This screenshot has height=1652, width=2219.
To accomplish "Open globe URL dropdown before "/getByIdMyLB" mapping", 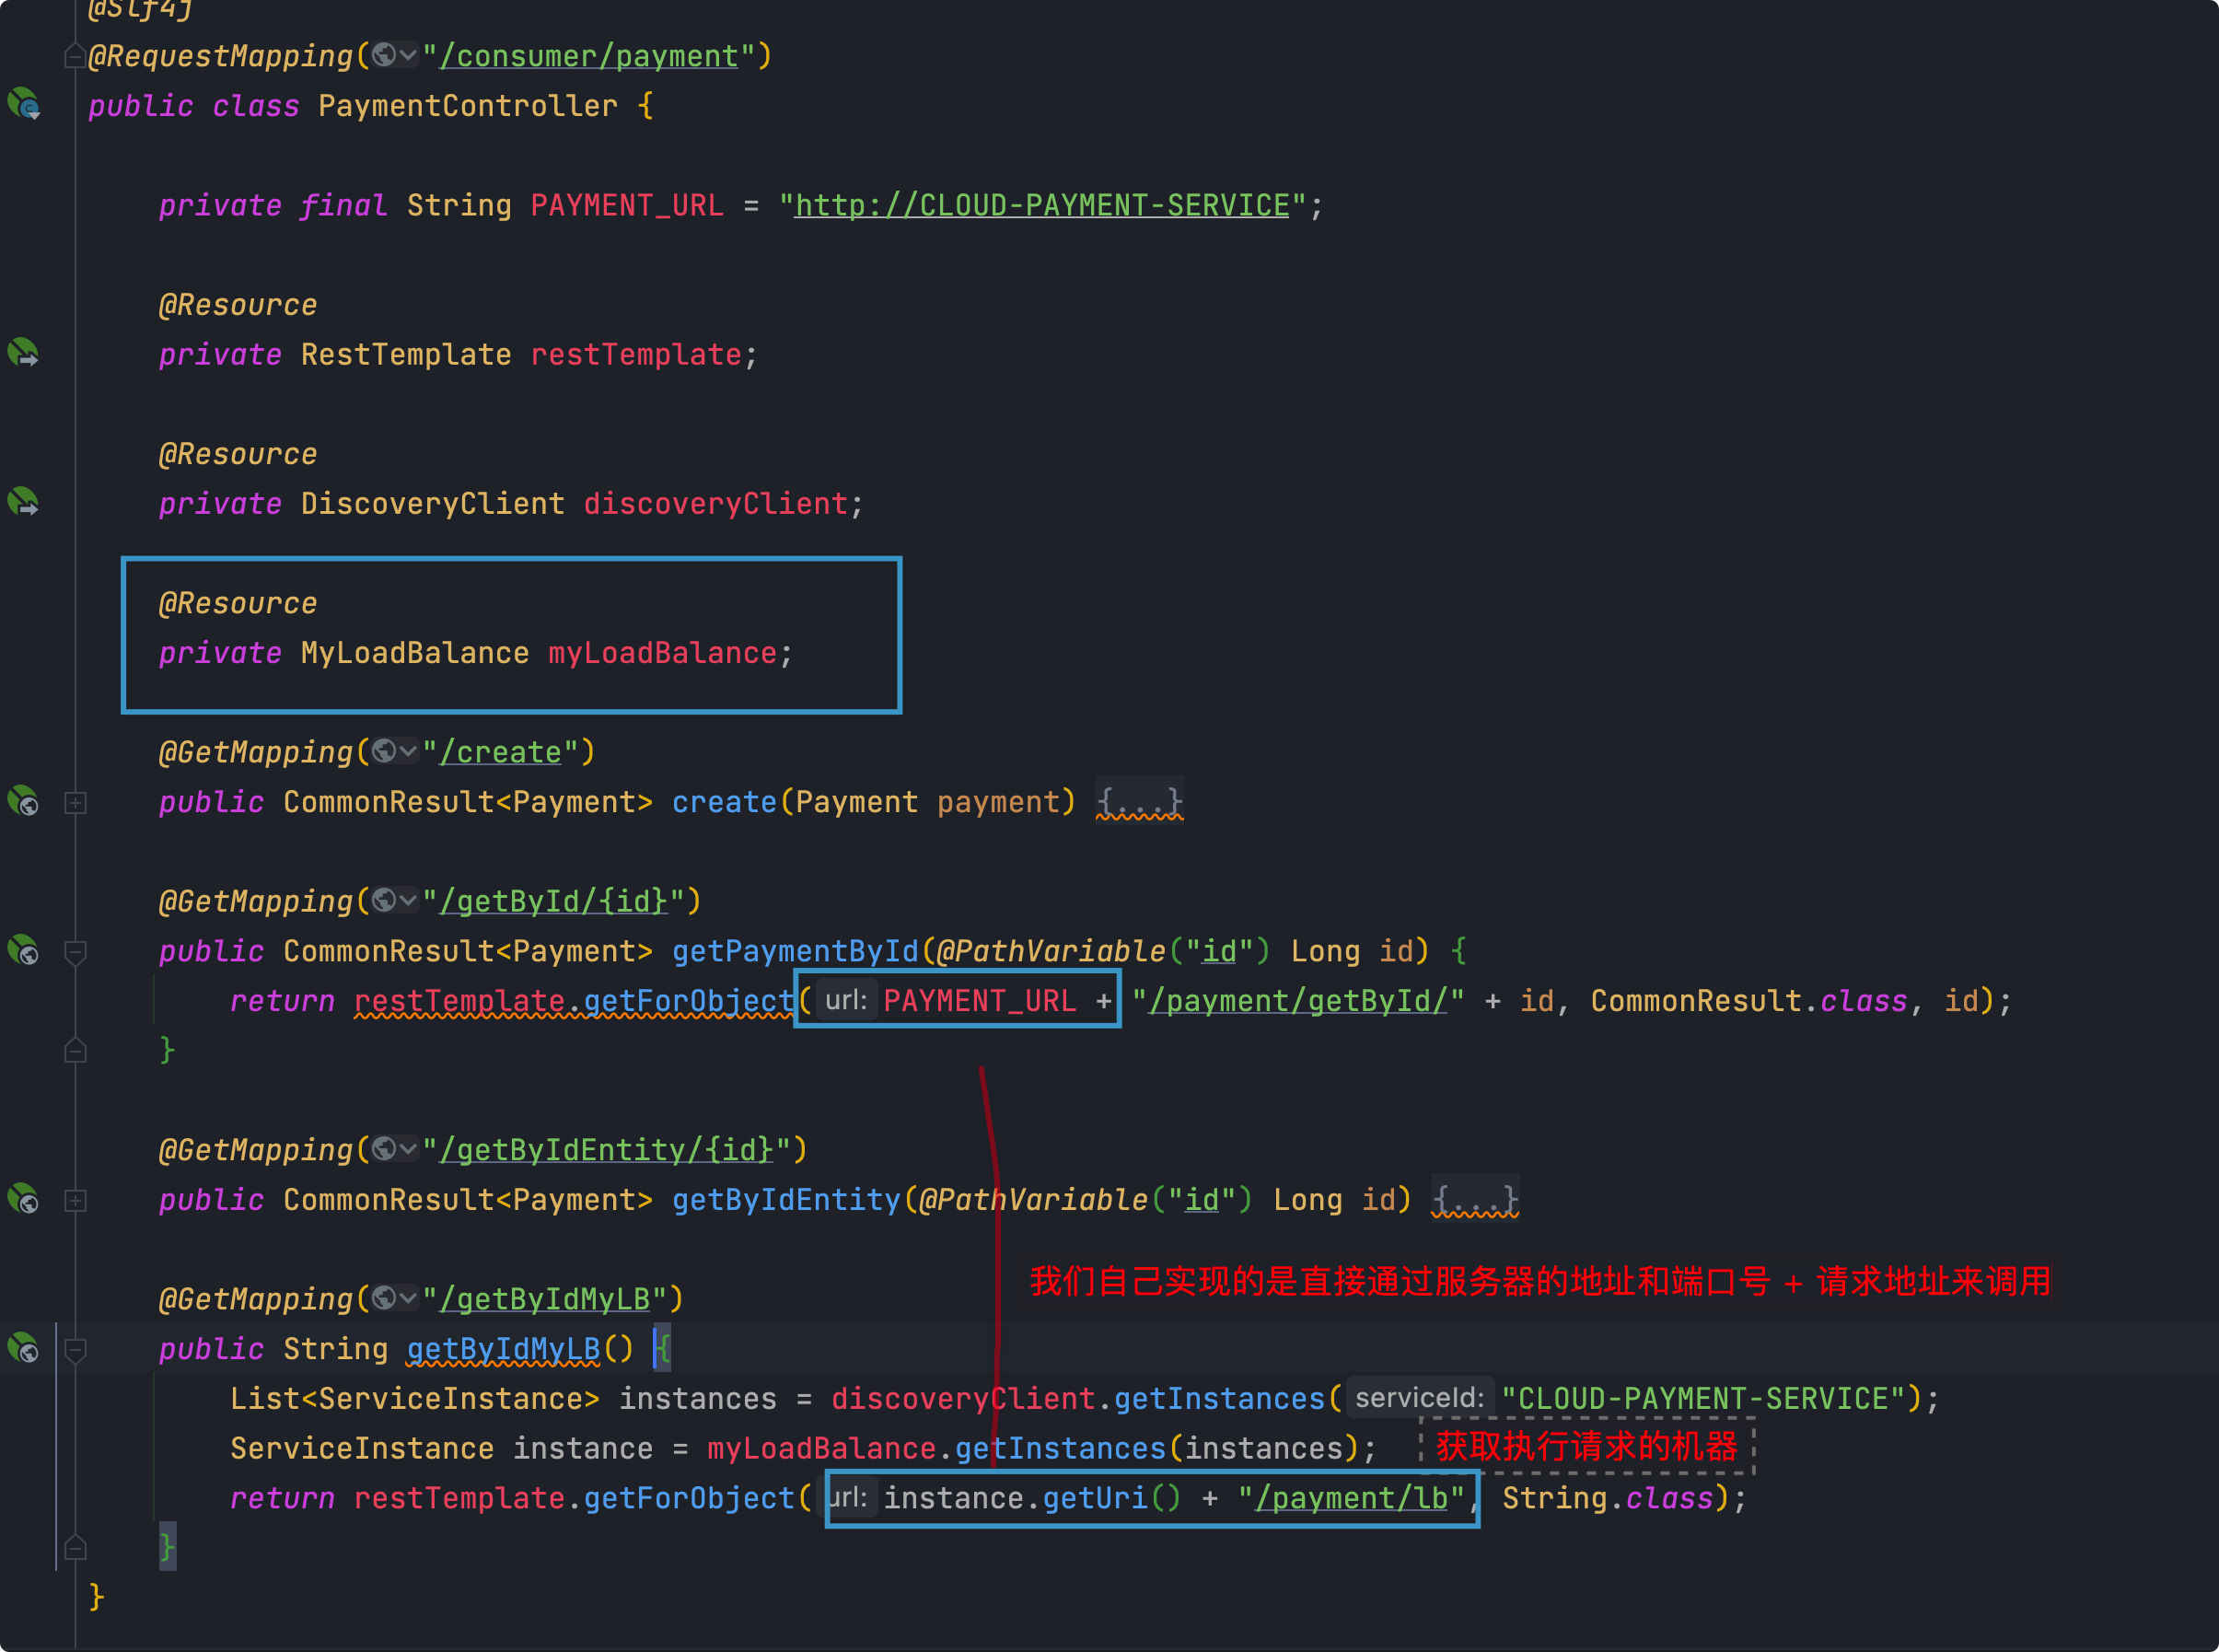I will tap(394, 1298).
